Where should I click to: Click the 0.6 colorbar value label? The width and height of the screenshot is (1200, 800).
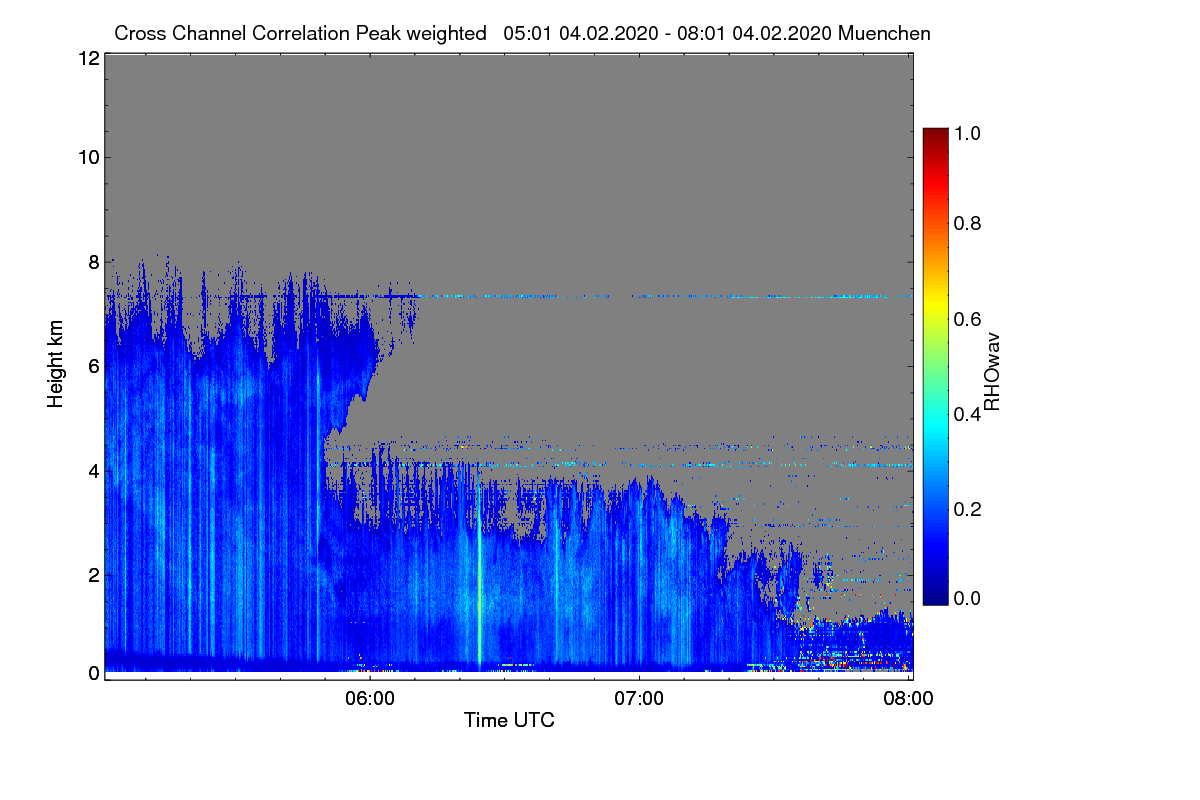tap(968, 319)
